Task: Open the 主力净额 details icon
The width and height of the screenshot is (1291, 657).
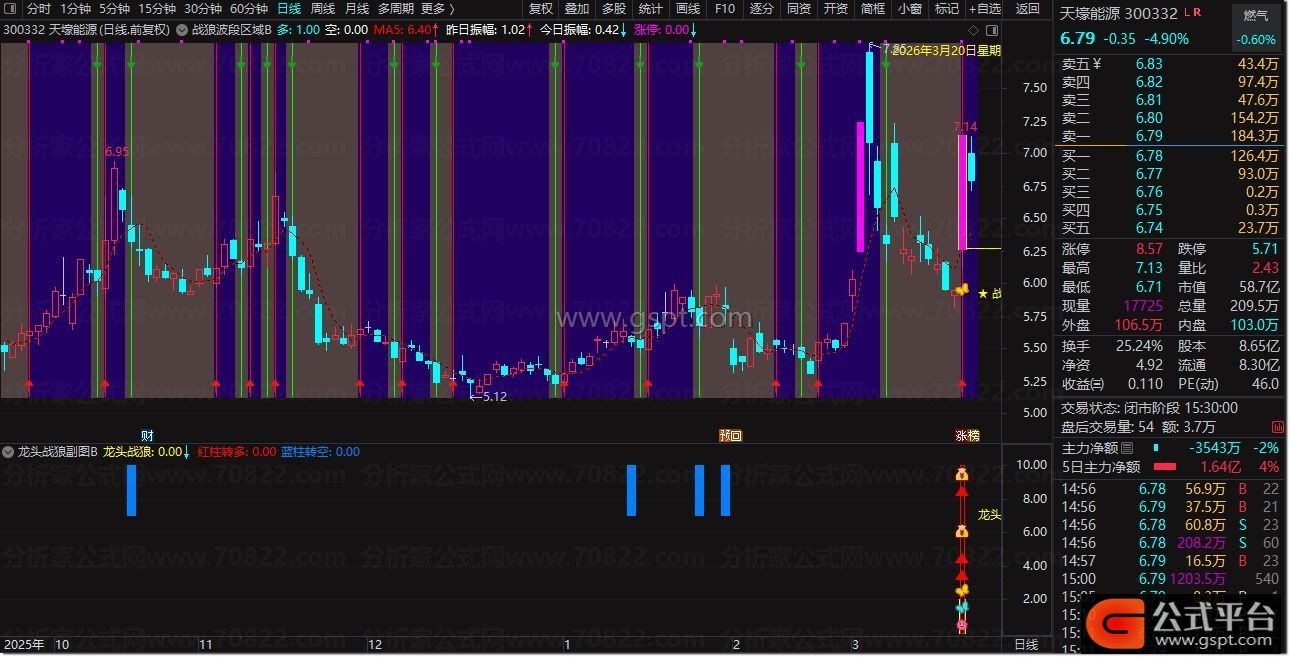Action: [x=1127, y=448]
